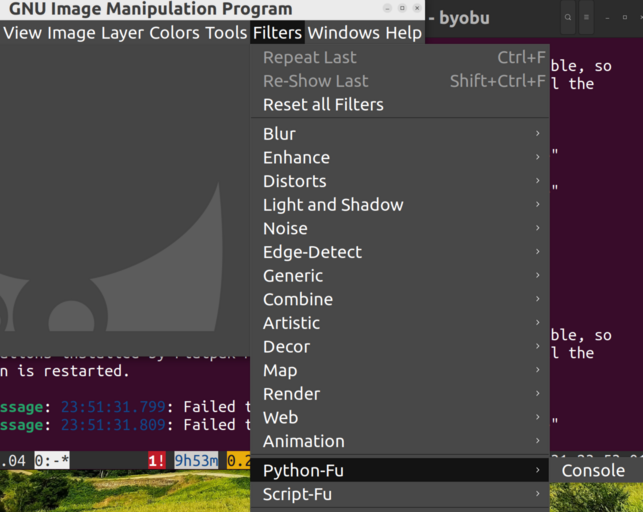Expand the Render submenu
Viewport: 643px width, 512px height.
[400, 394]
